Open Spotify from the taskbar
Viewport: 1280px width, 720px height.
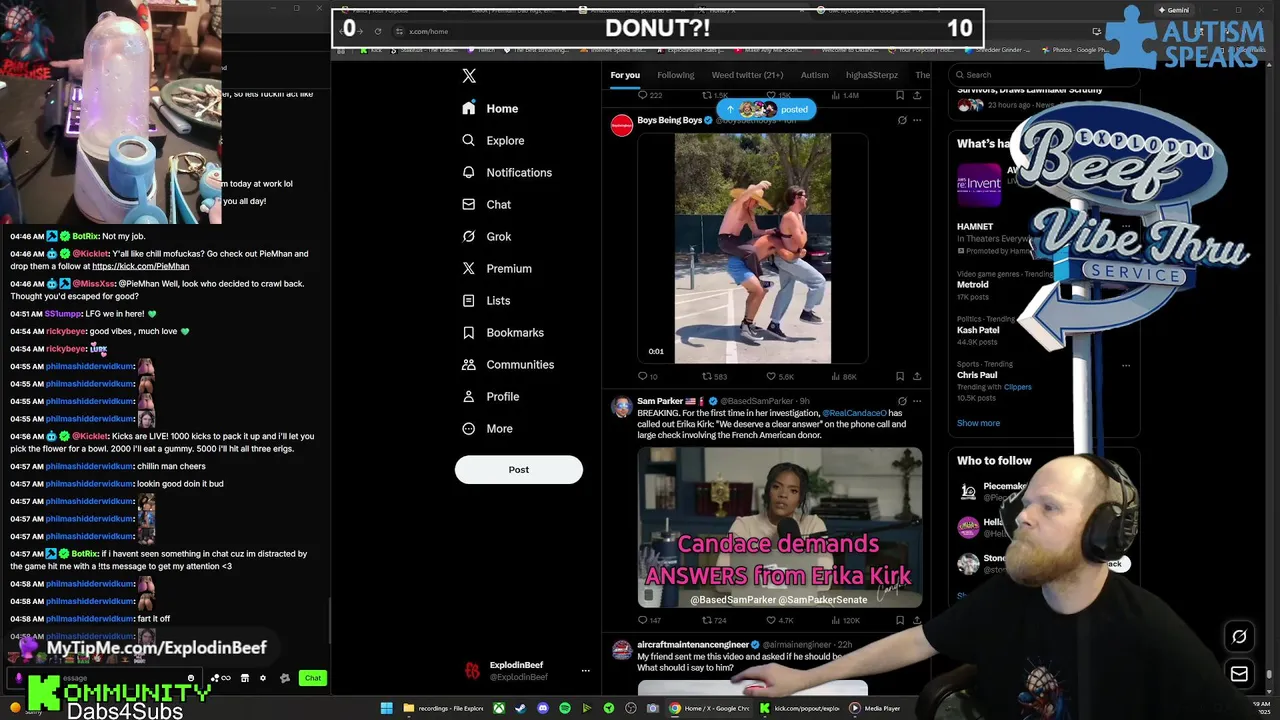coord(565,708)
